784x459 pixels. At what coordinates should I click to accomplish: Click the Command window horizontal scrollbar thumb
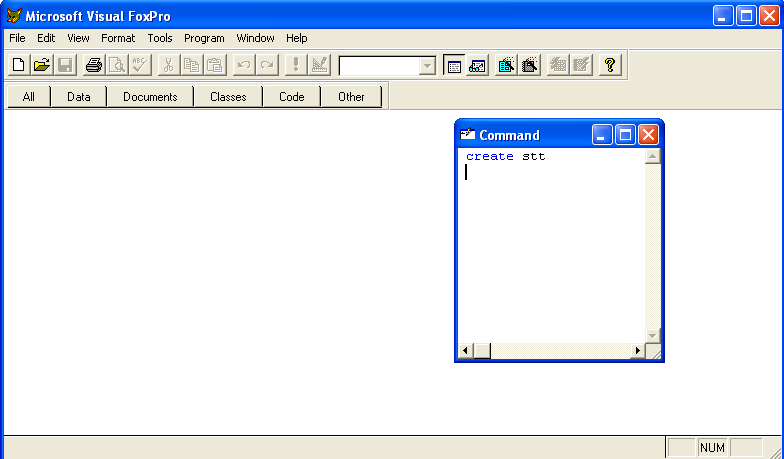pyautogui.click(x=482, y=351)
